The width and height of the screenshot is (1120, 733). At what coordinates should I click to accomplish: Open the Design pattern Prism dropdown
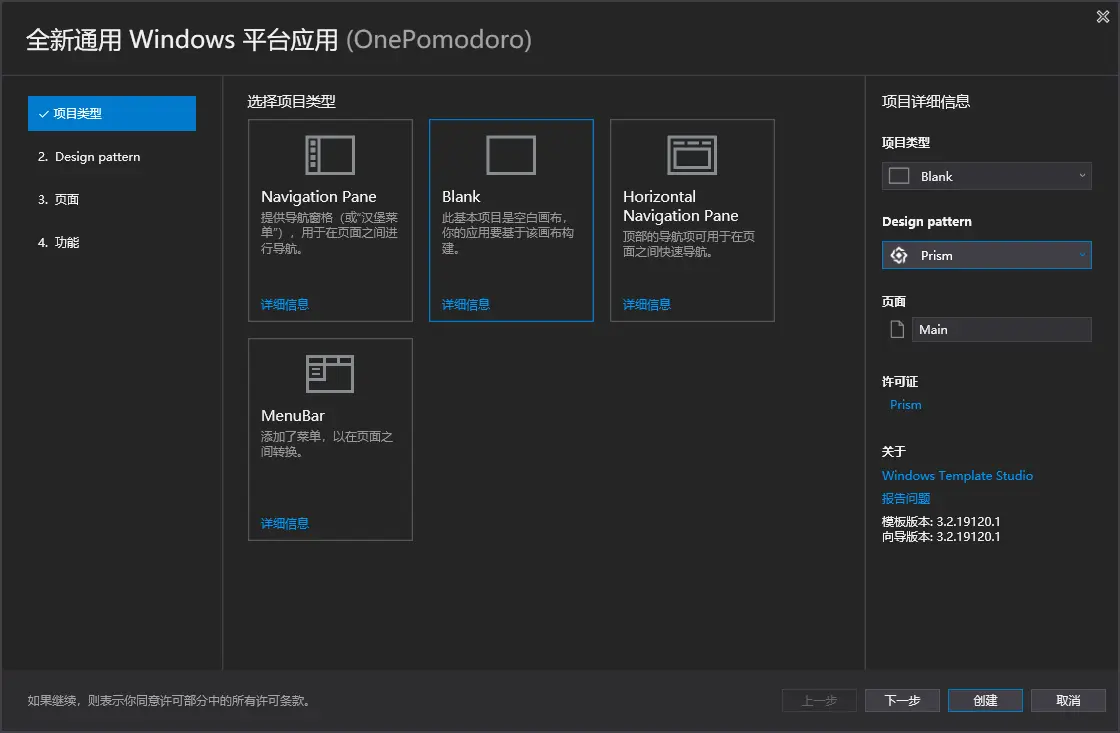(986, 255)
